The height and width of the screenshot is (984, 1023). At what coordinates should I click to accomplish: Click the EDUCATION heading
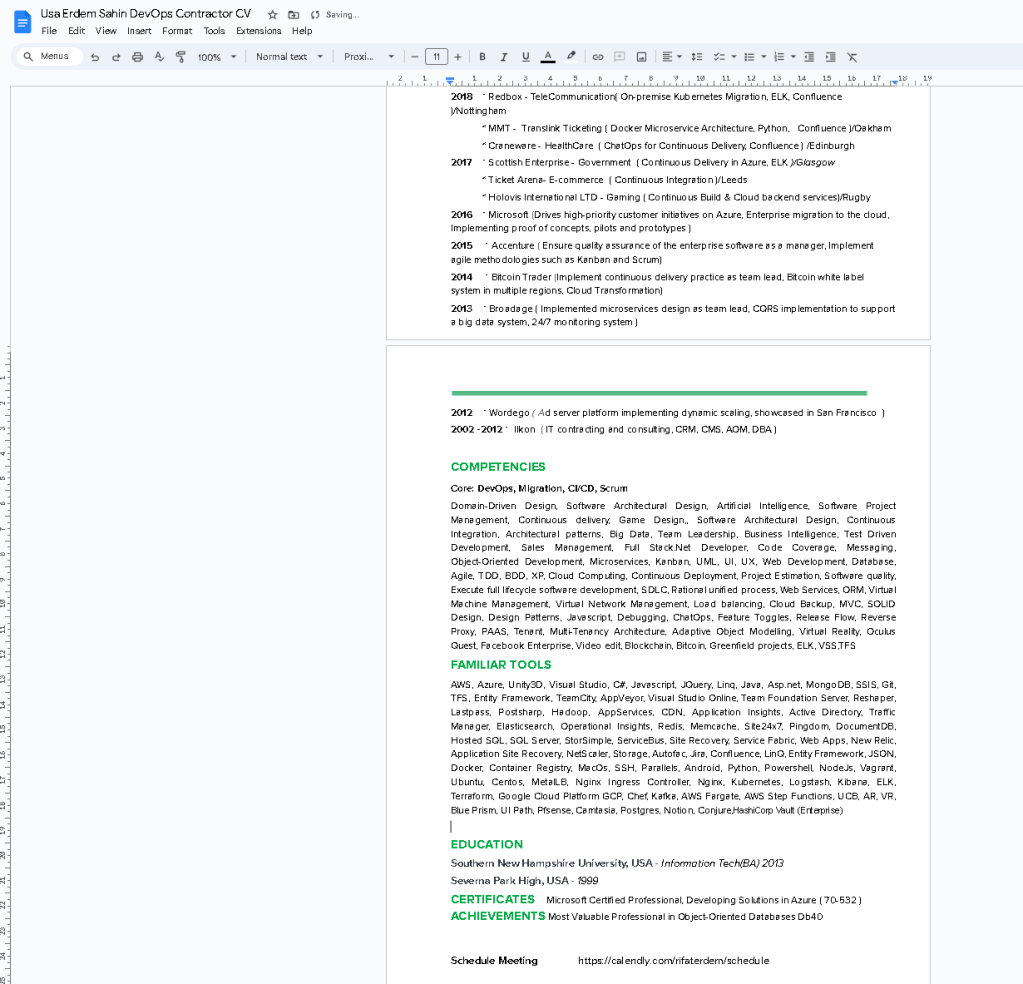[486, 844]
